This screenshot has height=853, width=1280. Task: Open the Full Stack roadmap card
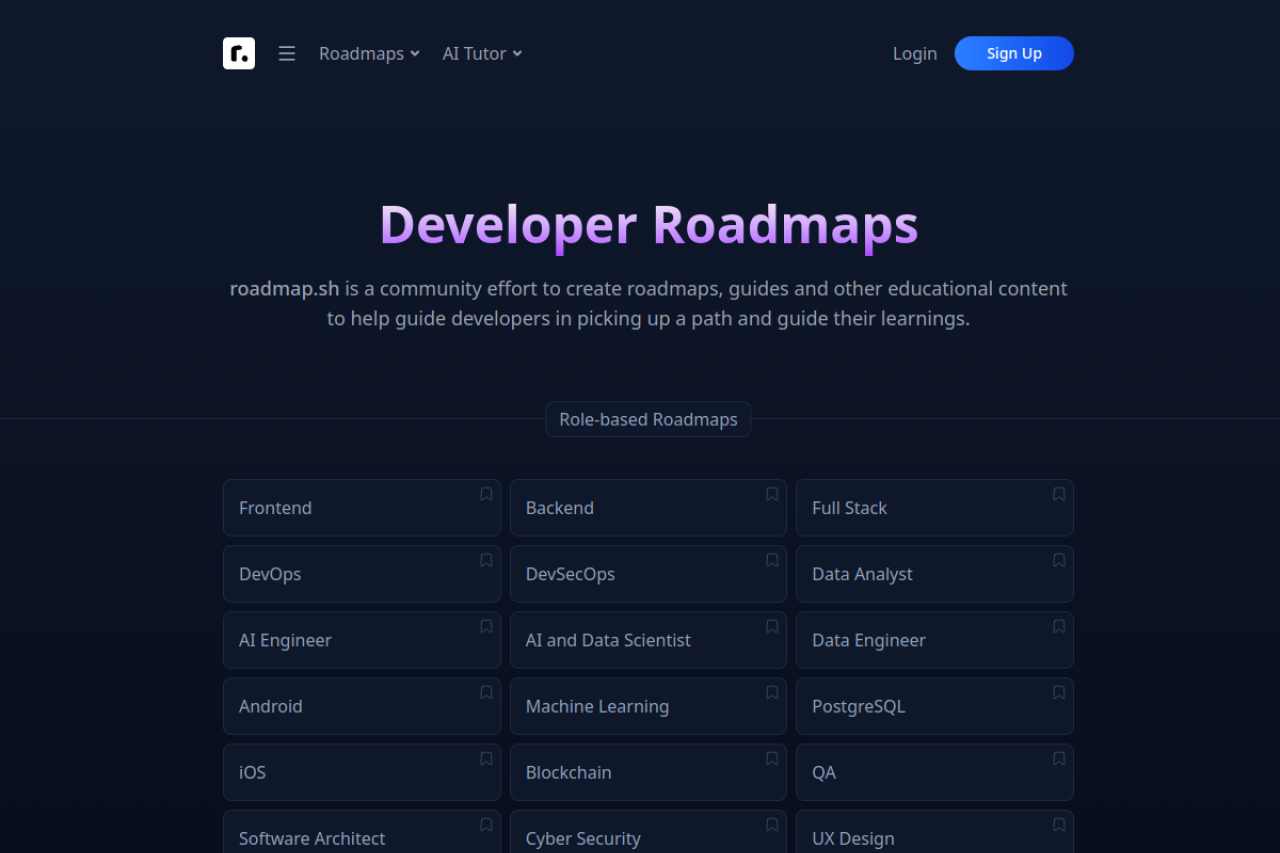click(935, 508)
